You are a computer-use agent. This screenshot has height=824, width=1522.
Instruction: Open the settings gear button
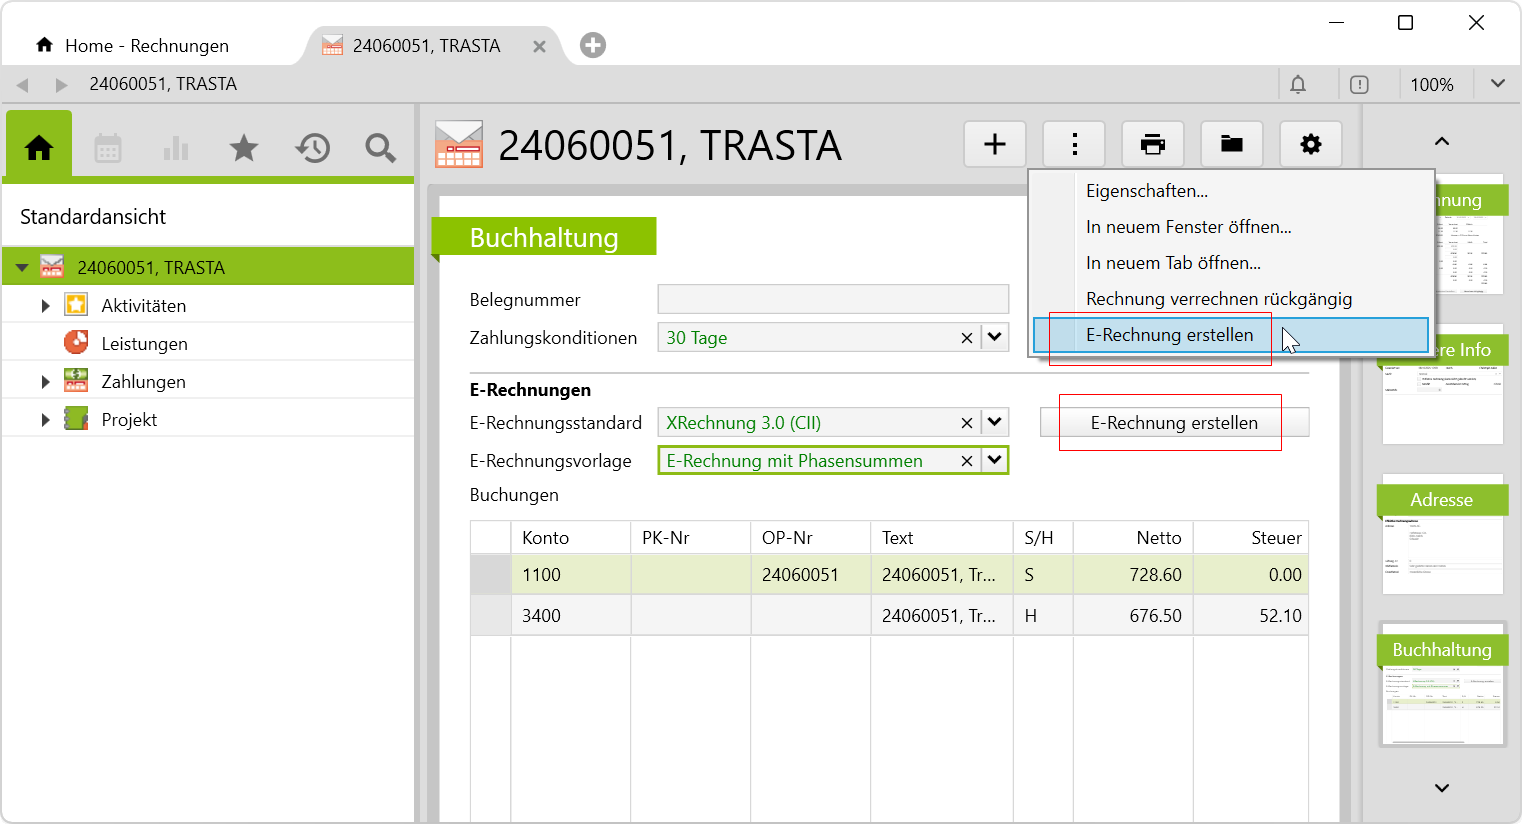[1310, 145]
